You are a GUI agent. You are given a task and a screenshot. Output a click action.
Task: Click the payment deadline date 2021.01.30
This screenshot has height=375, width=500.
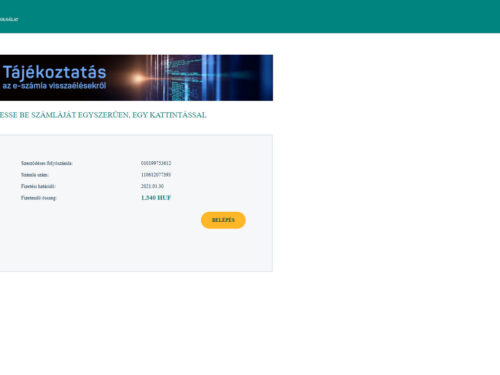coord(152,186)
